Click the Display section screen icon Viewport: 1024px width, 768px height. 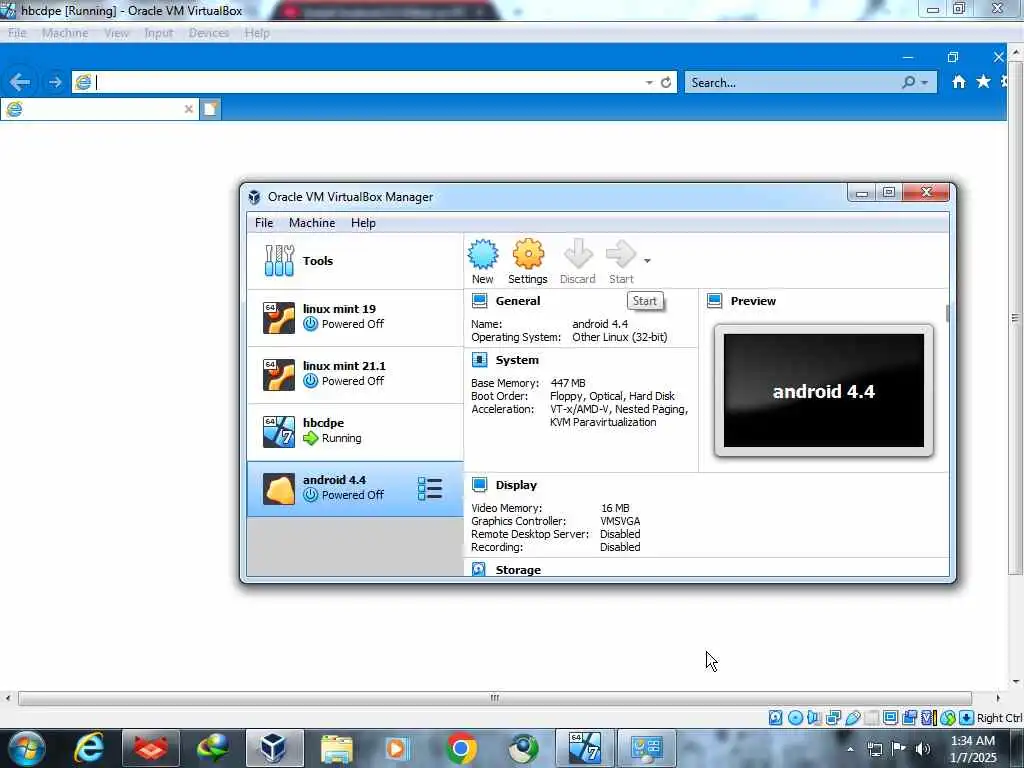tap(479, 485)
